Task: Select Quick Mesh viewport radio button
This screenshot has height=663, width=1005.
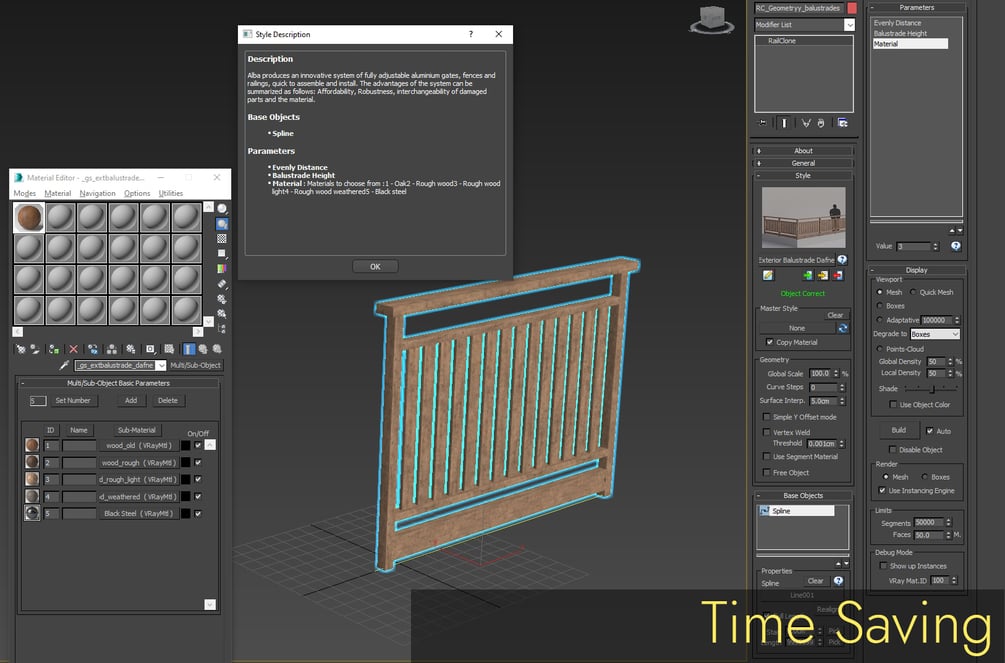Action: point(913,292)
